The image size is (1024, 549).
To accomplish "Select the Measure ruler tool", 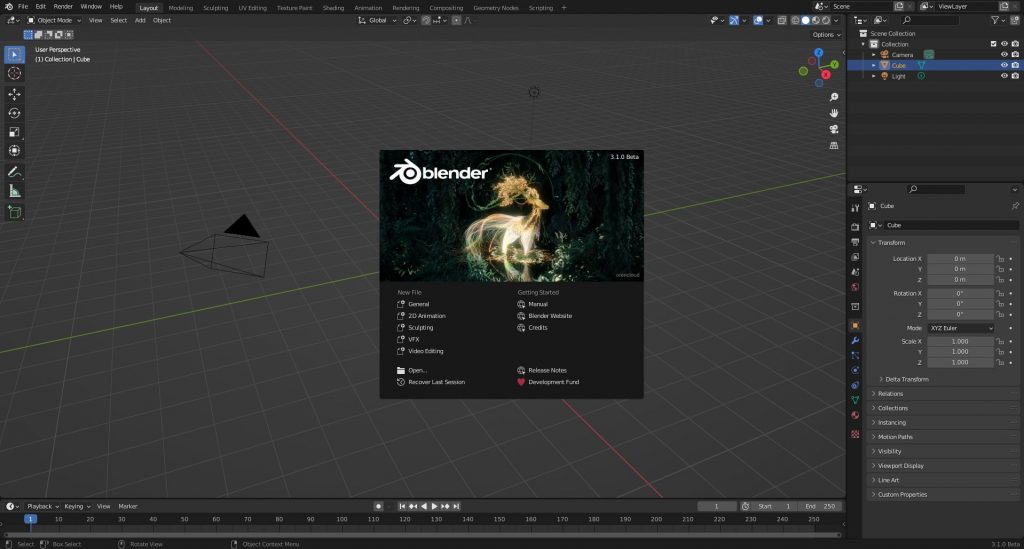I will [x=14, y=191].
